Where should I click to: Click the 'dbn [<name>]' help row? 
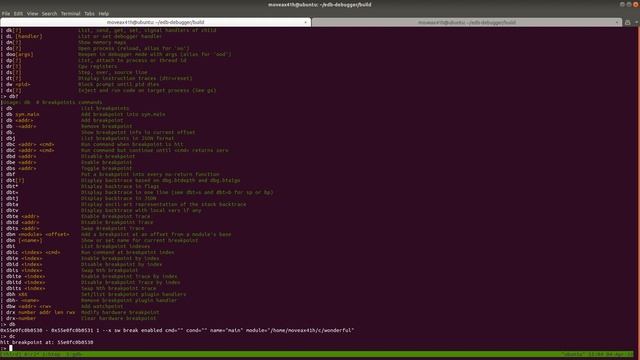pos(99,240)
